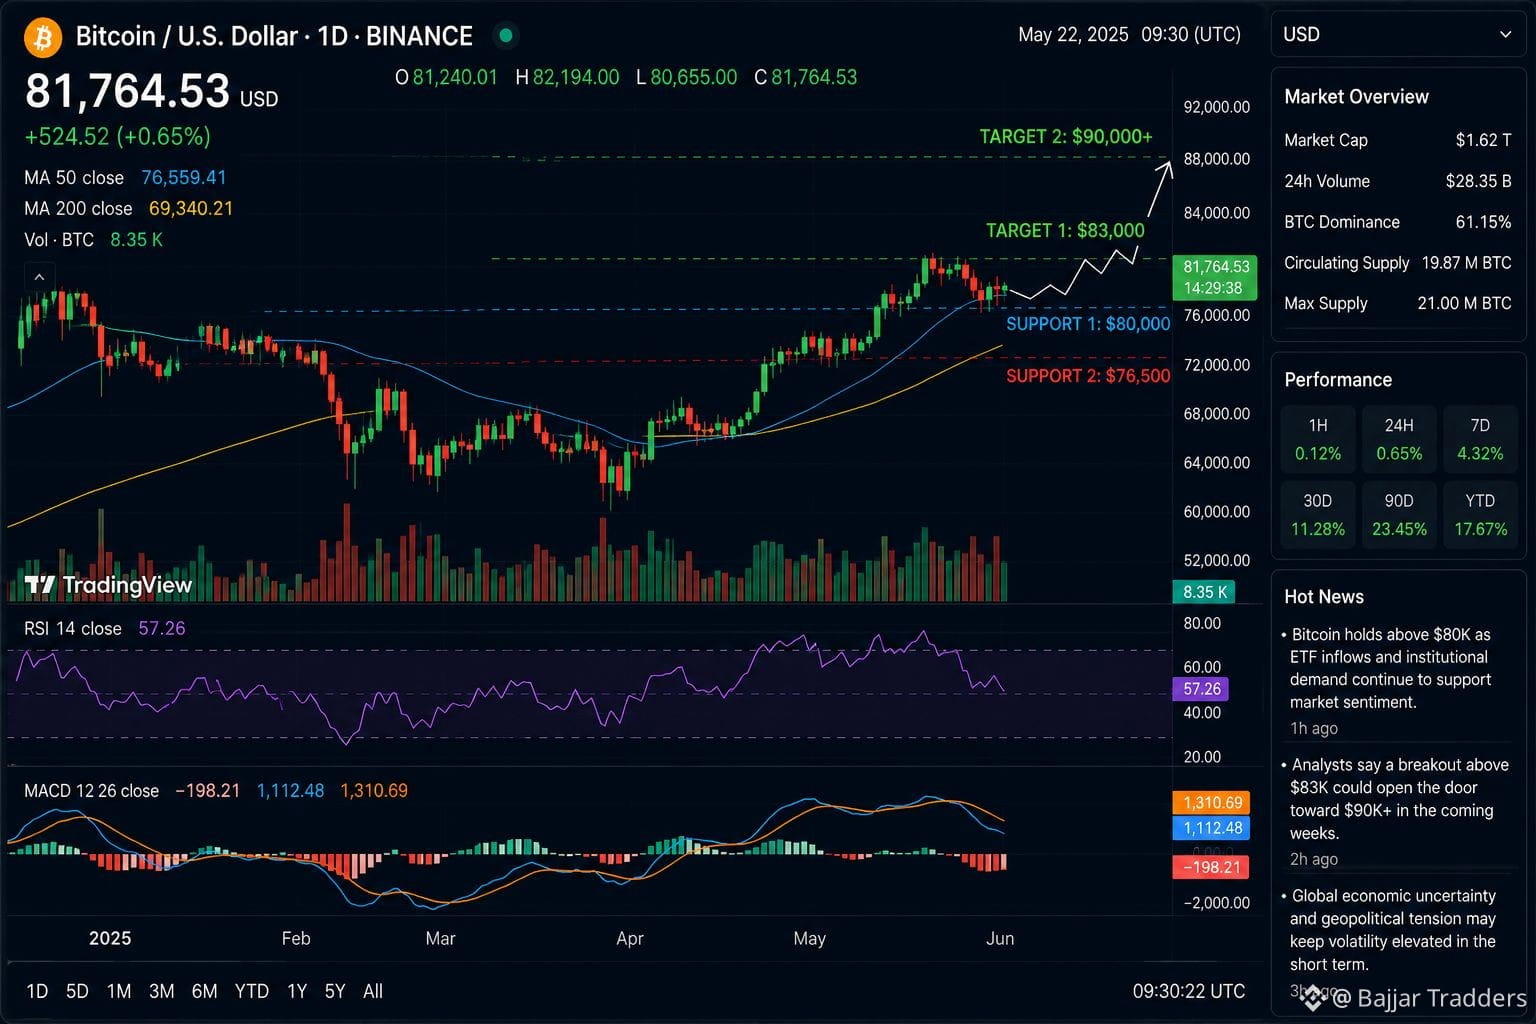
Task: Click the Market Overview heading
Action: (x=1356, y=96)
